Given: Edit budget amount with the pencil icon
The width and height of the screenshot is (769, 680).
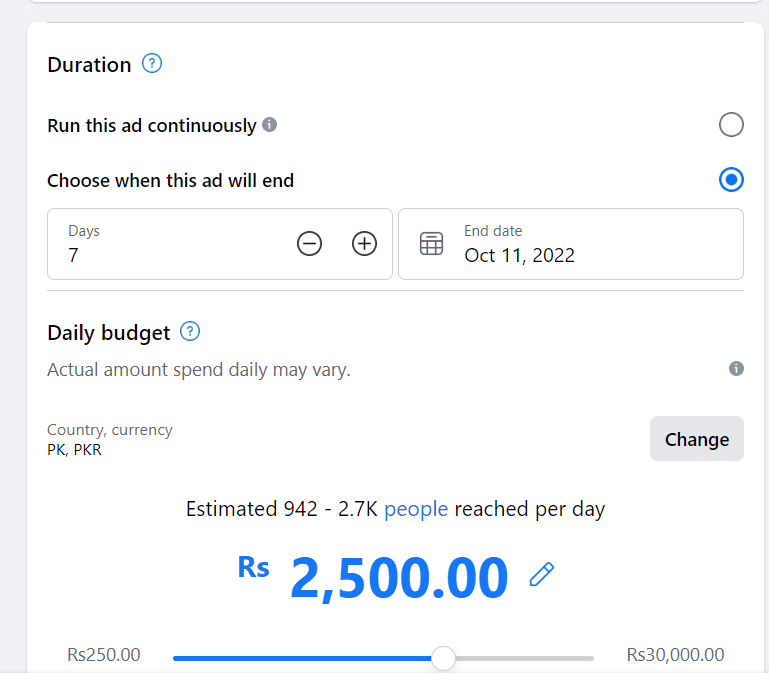Looking at the screenshot, I should (x=542, y=574).
